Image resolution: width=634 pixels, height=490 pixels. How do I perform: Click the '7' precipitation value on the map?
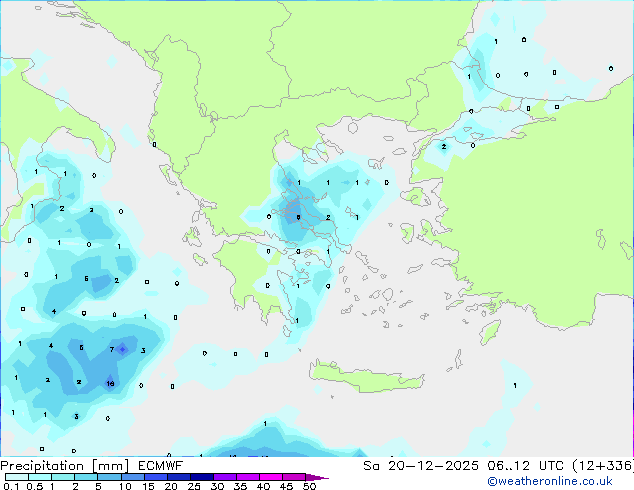click(x=112, y=349)
